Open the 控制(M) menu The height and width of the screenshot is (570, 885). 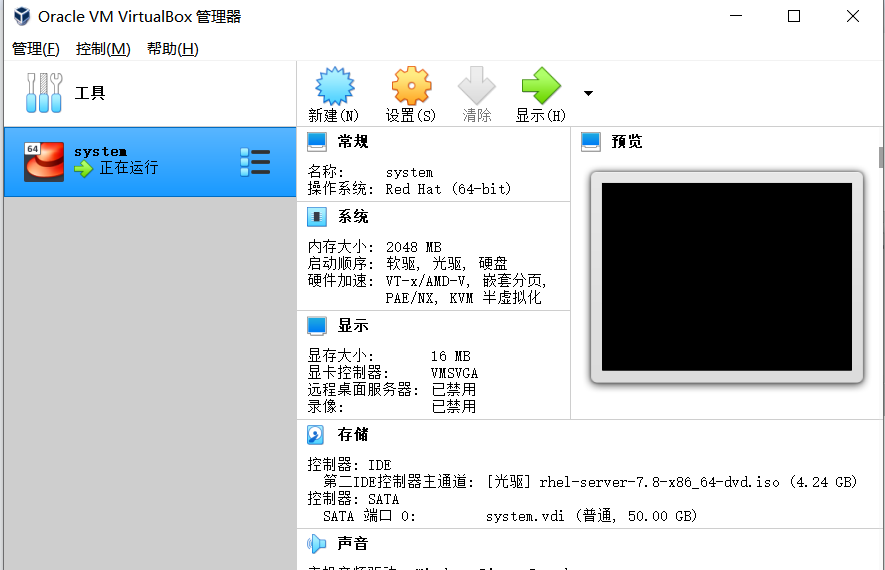103,49
